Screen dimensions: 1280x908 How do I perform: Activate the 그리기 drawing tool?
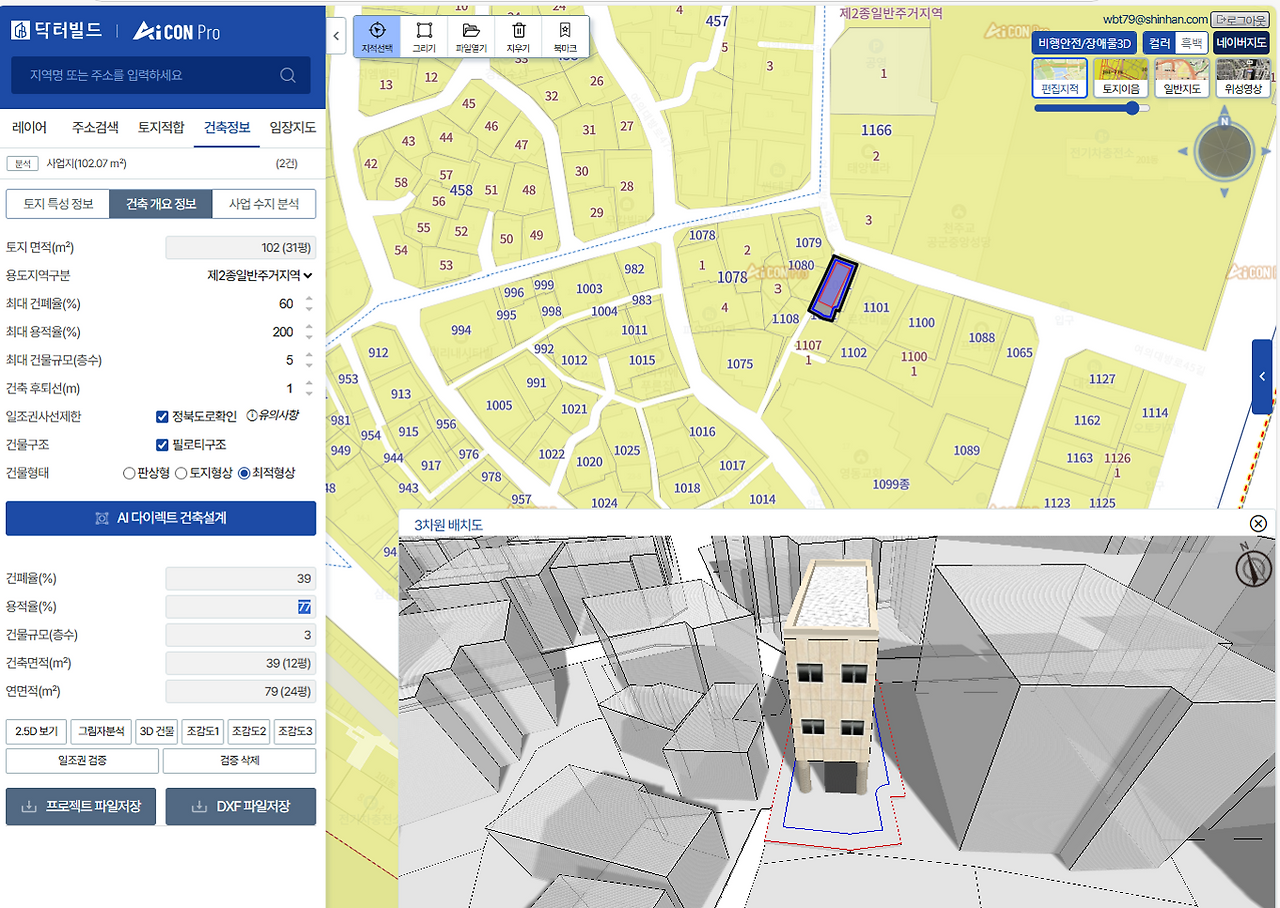(424, 37)
